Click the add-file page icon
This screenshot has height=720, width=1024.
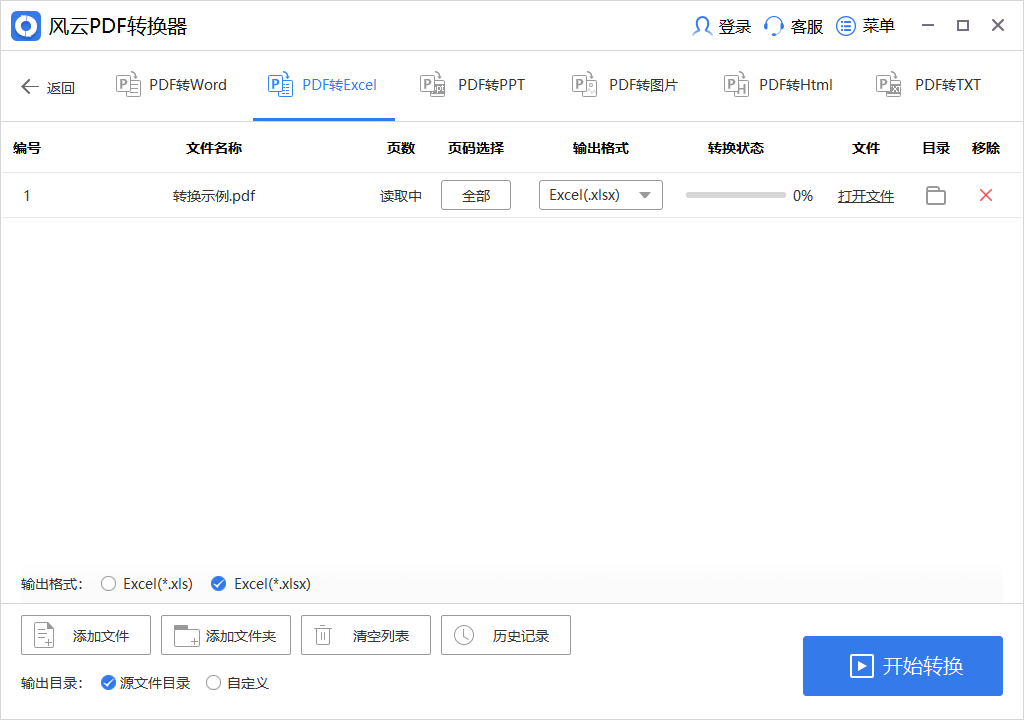[x=44, y=635]
